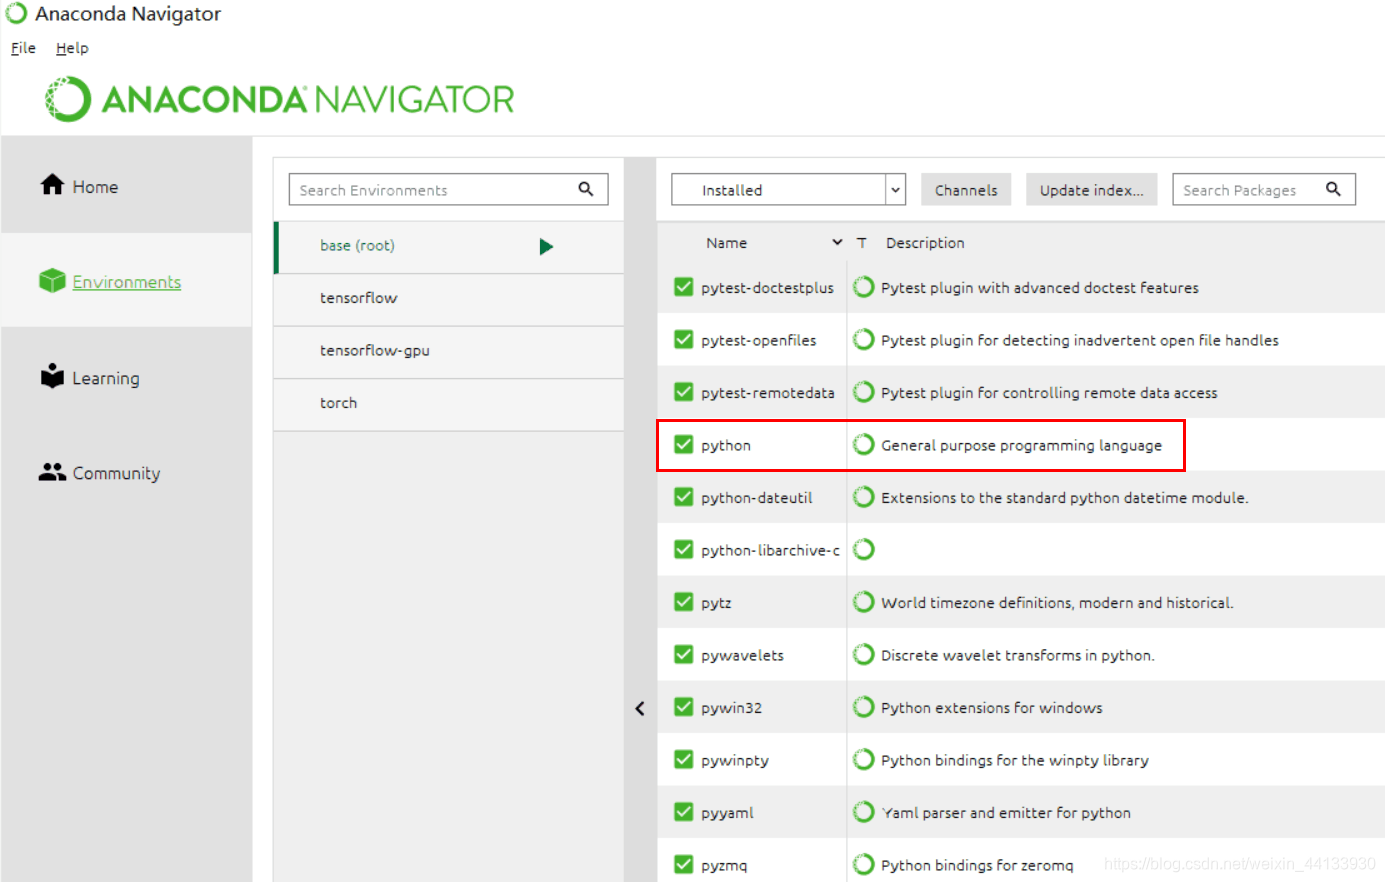Image resolution: width=1385 pixels, height=882 pixels.
Task: Click the circle icon for pytest-doctestplus
Action: (x=864, y=287)
